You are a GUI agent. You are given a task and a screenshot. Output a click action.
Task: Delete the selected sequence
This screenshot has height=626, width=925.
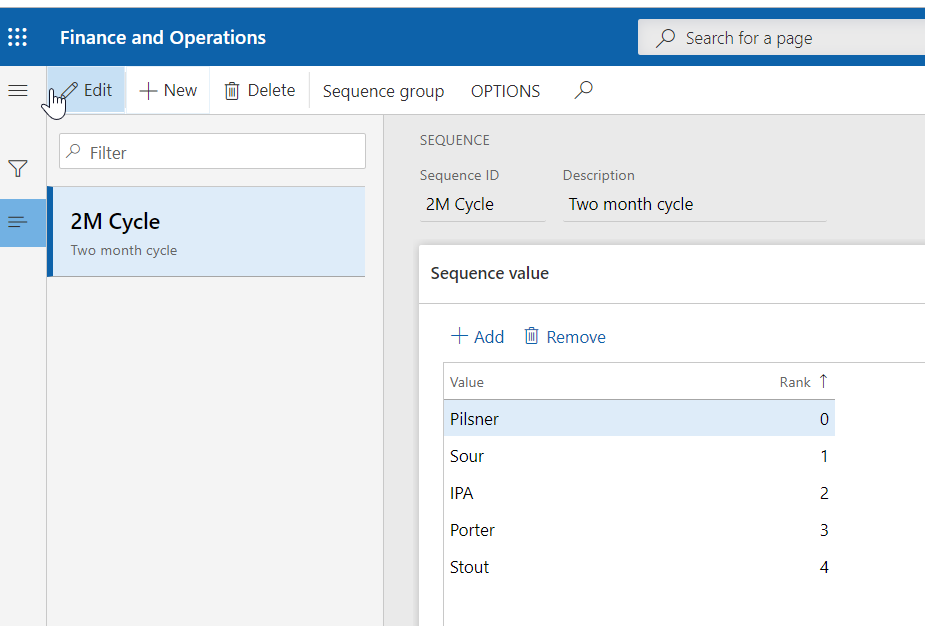pos(259,91)
